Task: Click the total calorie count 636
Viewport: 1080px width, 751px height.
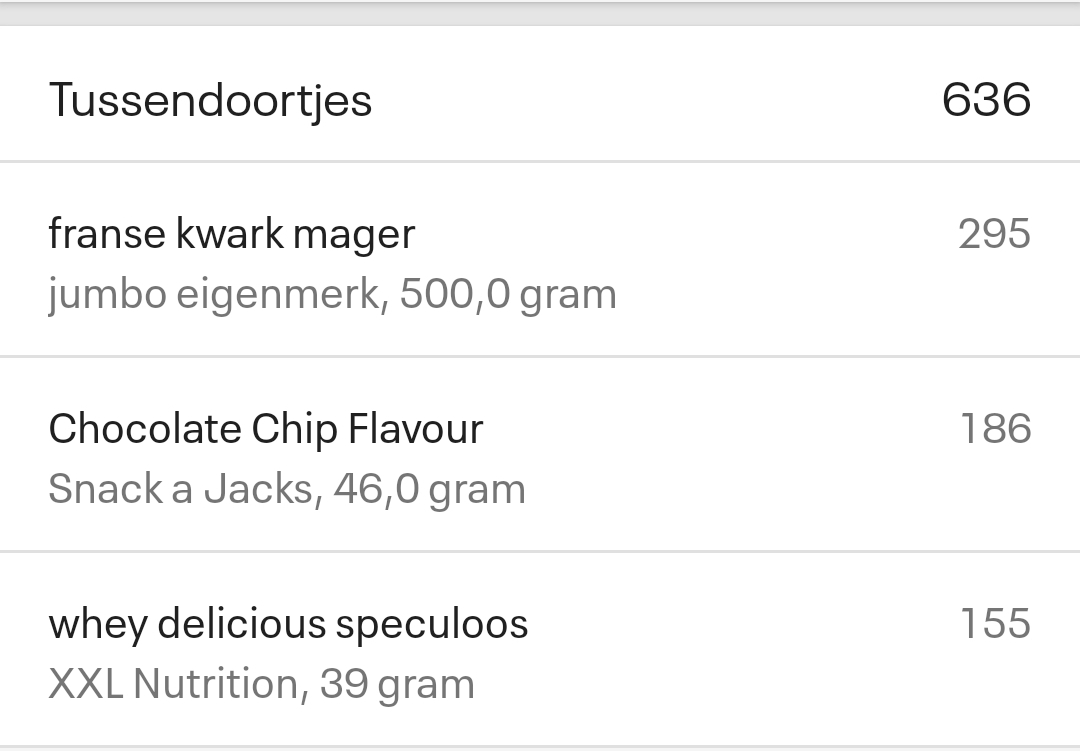Action: [986, 99]
